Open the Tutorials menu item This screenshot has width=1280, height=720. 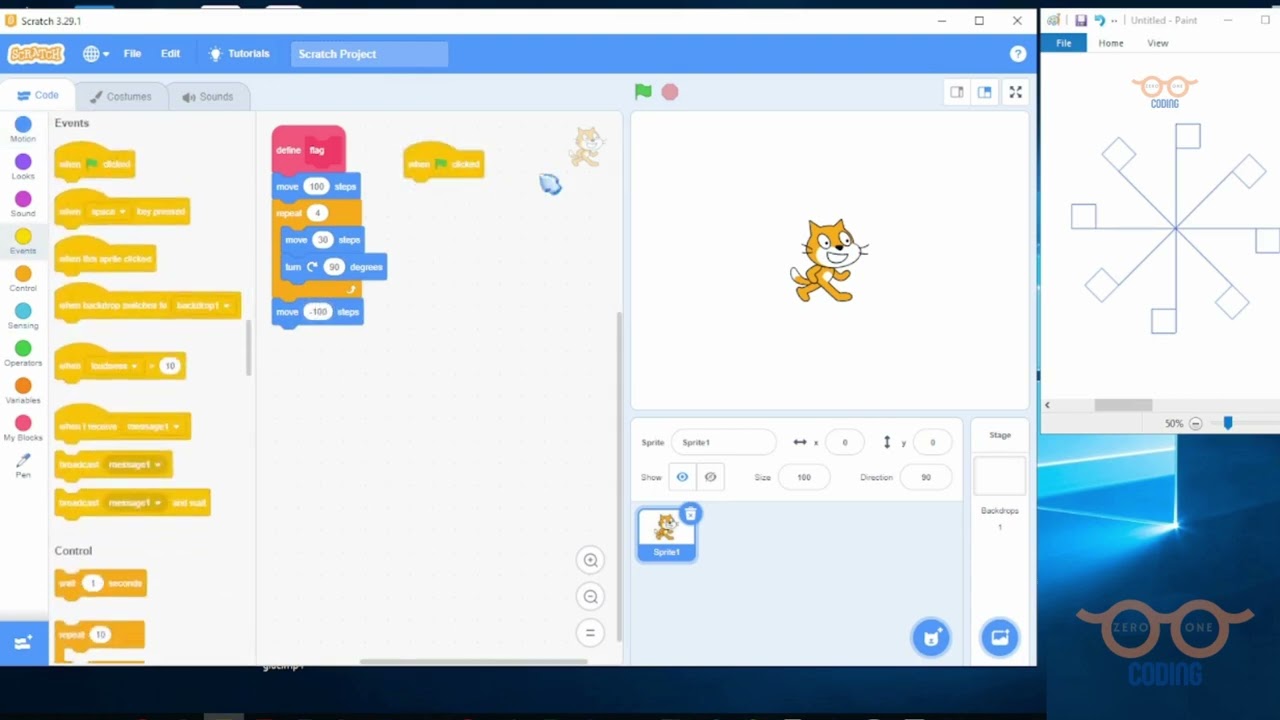click(239, 54)
